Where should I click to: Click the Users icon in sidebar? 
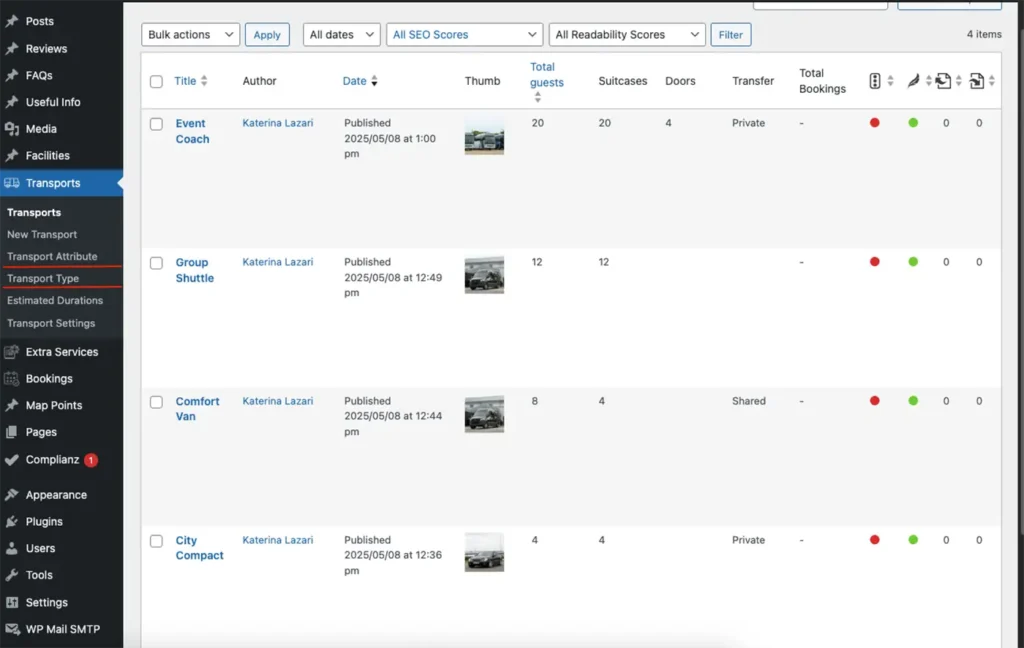pos(12,548)
